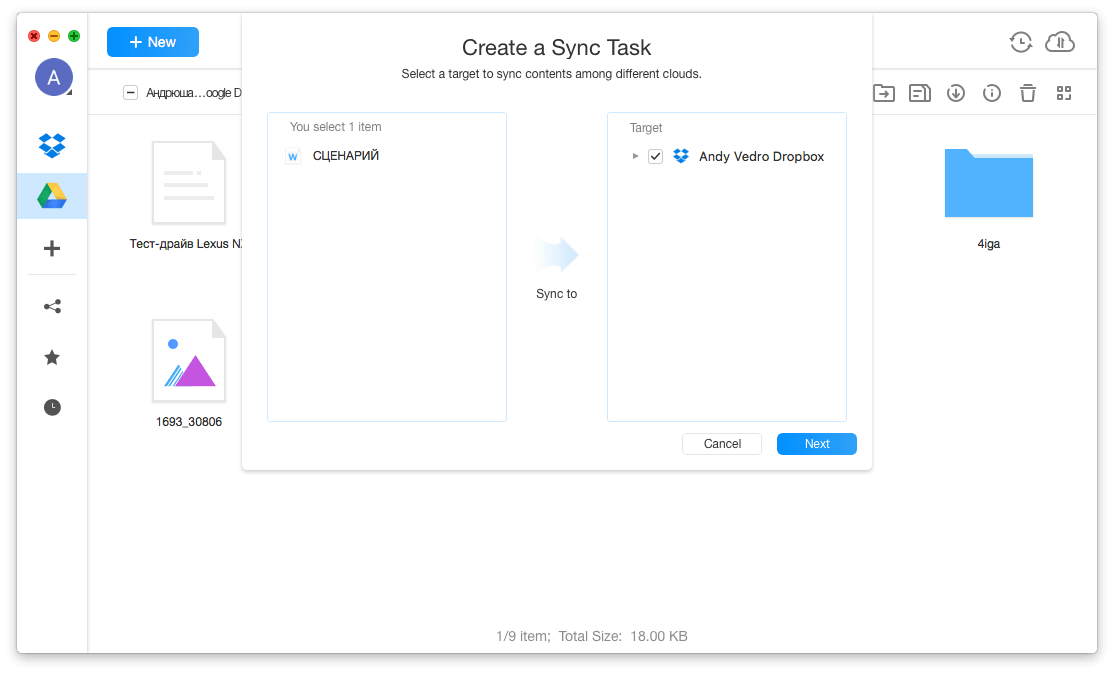Open the shared items sidebar icon
Image resolution: width=1114 pixels, height=674 pixels.
coord(52,307)
